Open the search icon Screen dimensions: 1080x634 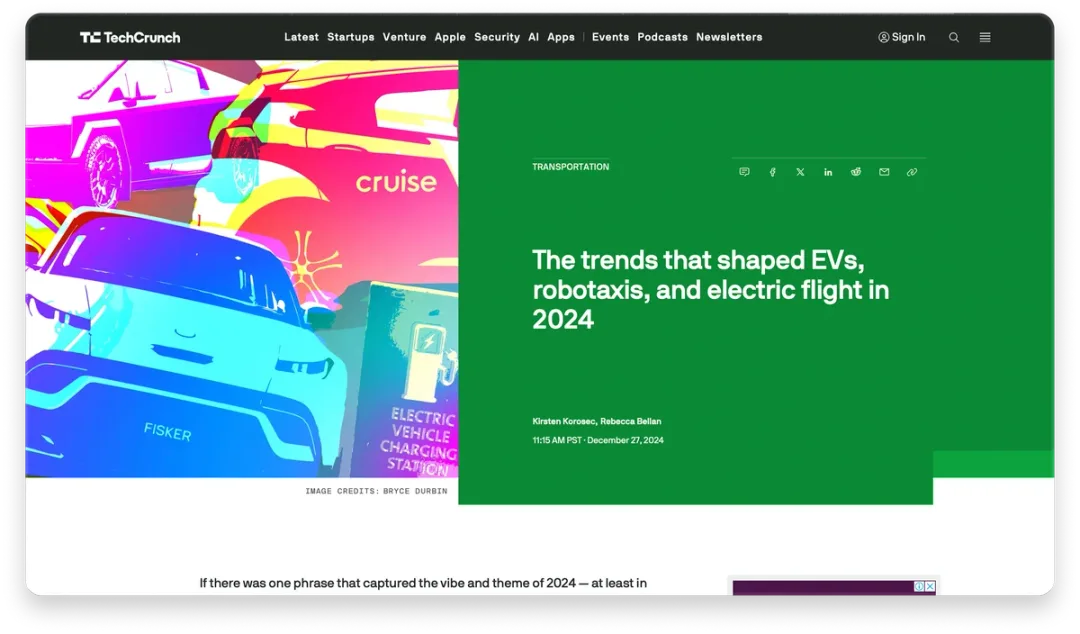[x=953, y=37]
